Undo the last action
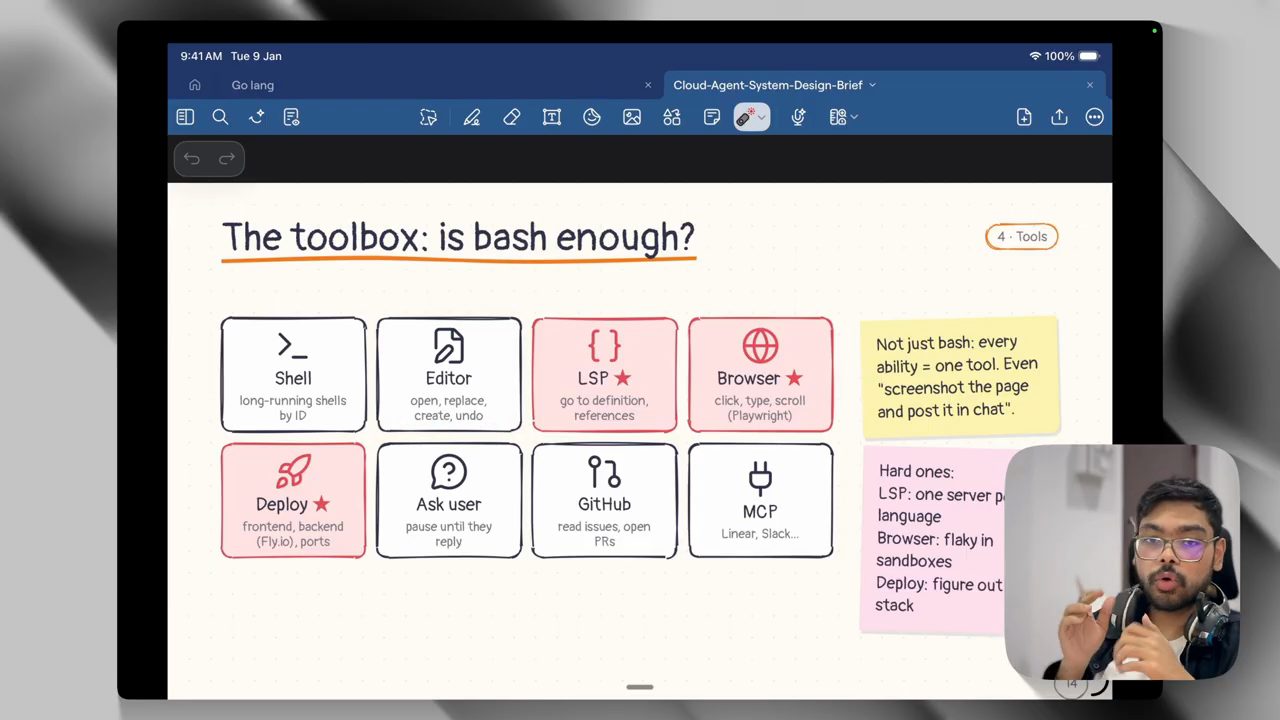This screenshot has height=720, width=1280. (x=191, y=158)
